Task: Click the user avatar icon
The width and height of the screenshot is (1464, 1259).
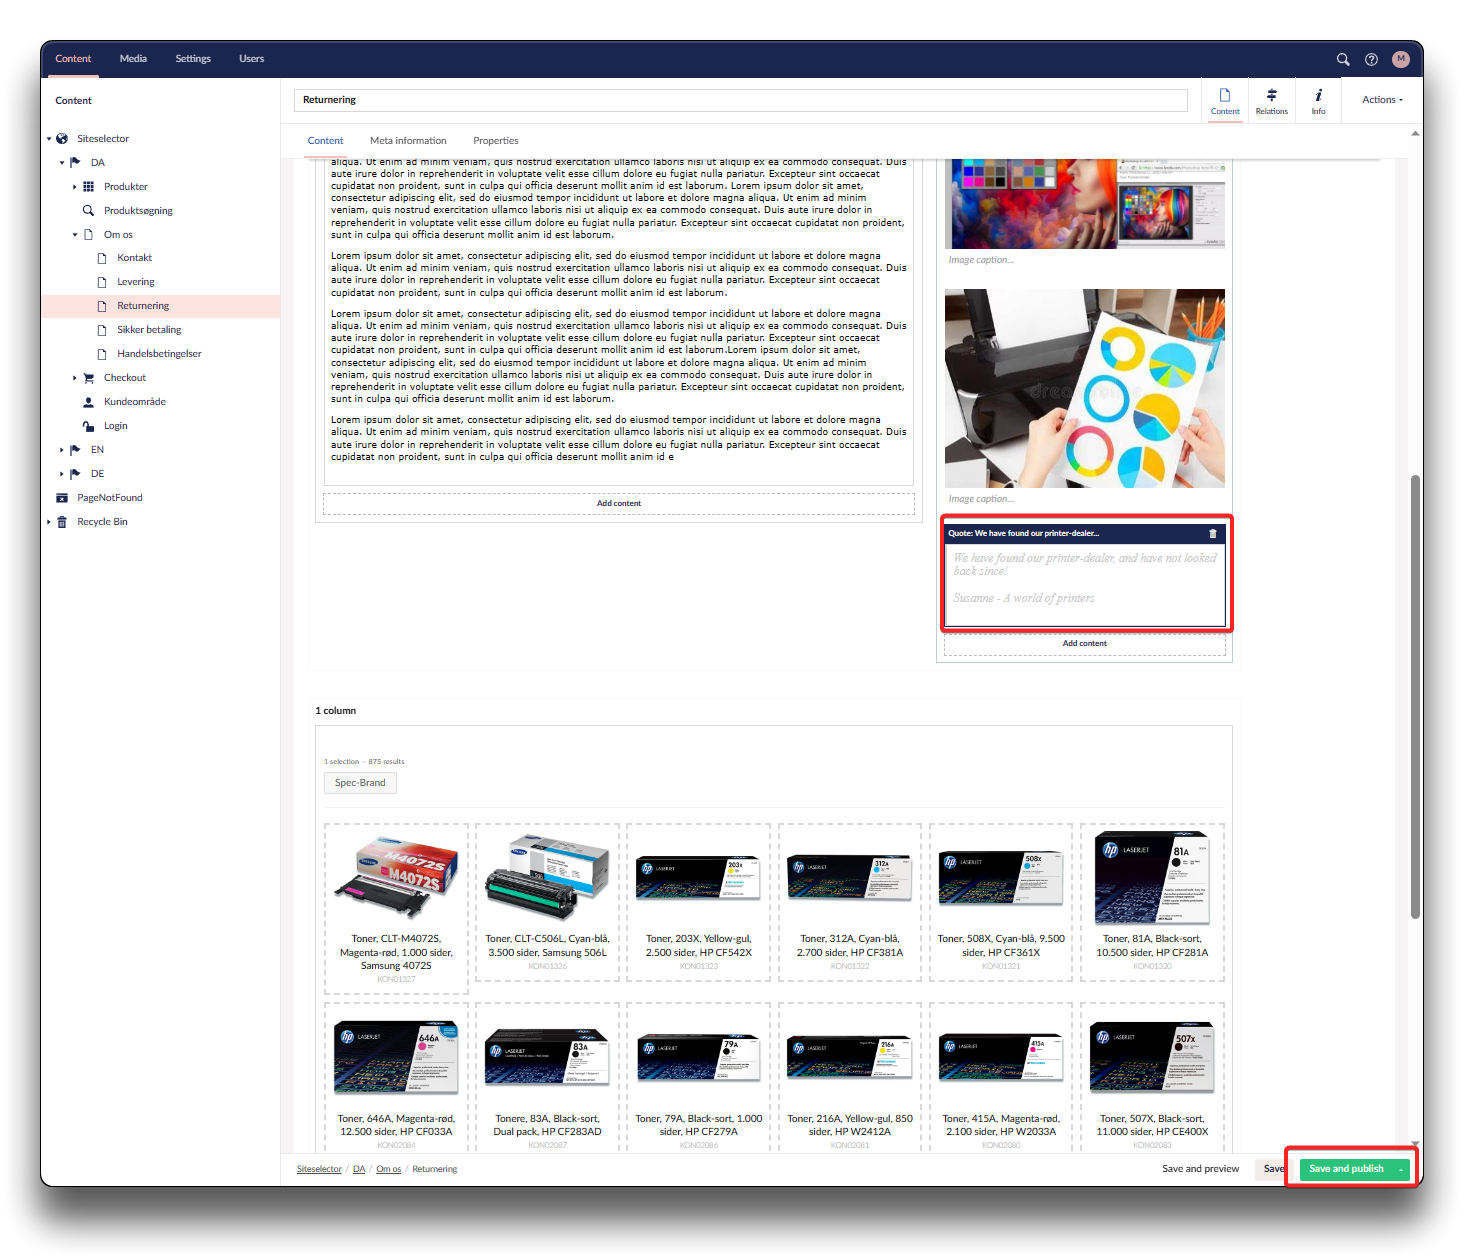Action: click(1400, 59)
